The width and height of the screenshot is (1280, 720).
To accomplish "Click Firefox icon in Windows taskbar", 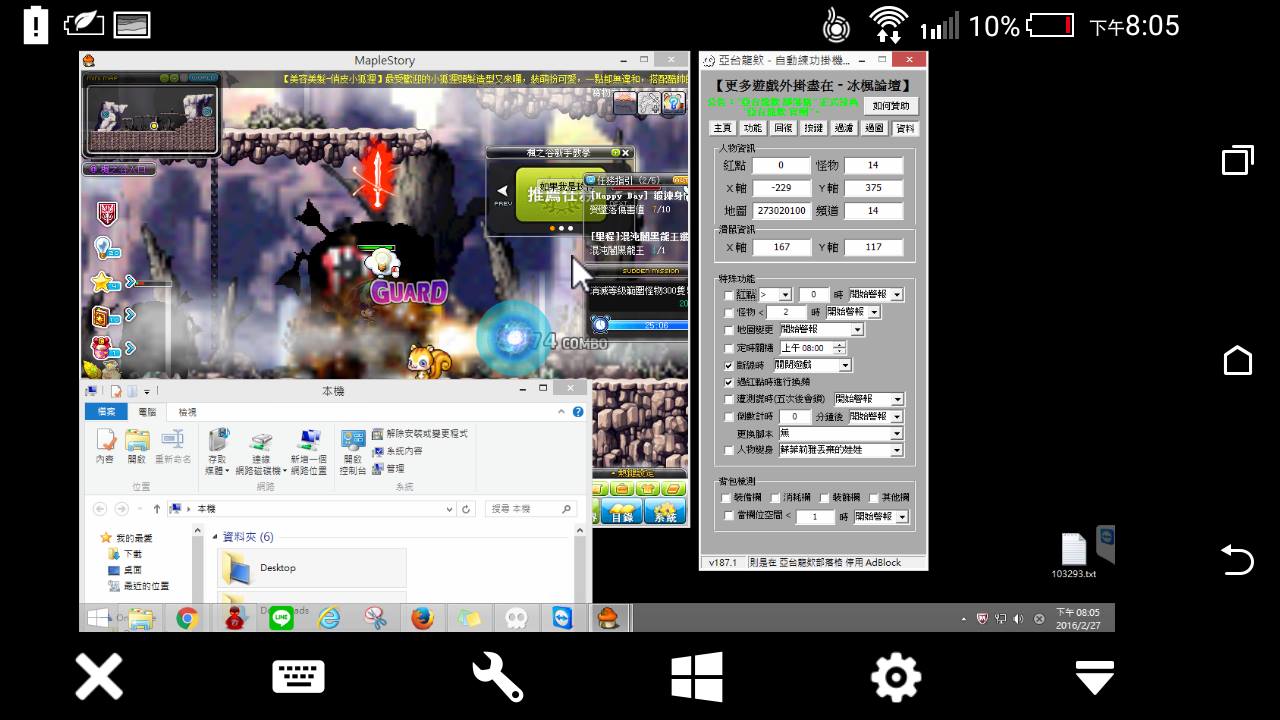I will [x=422, y=619].
